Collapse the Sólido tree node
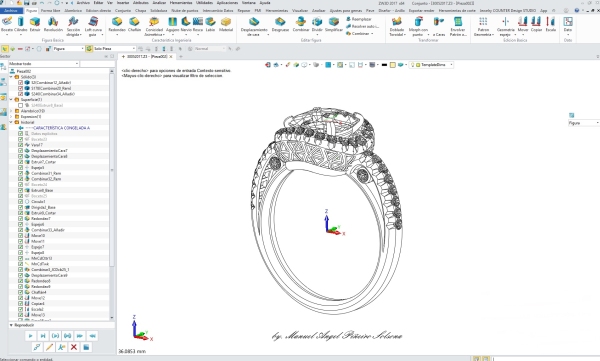This screenshot has height=361, width=600. [11, 77]
